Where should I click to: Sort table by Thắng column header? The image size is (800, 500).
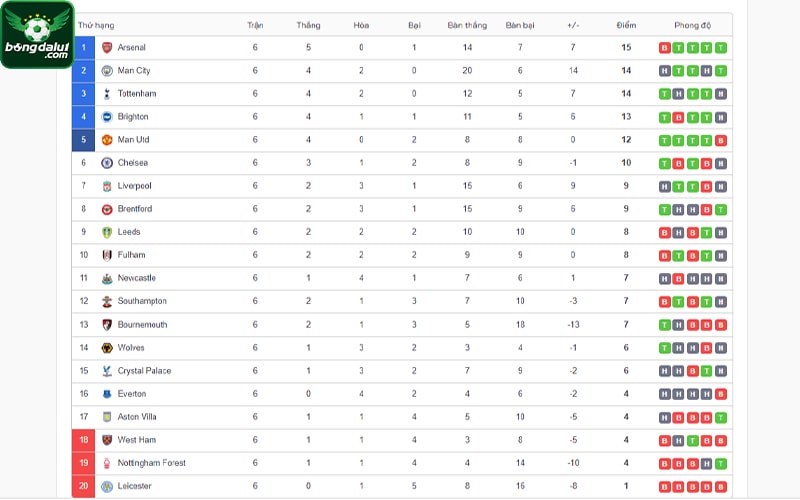pyautogui.click(x=308, y=25)
